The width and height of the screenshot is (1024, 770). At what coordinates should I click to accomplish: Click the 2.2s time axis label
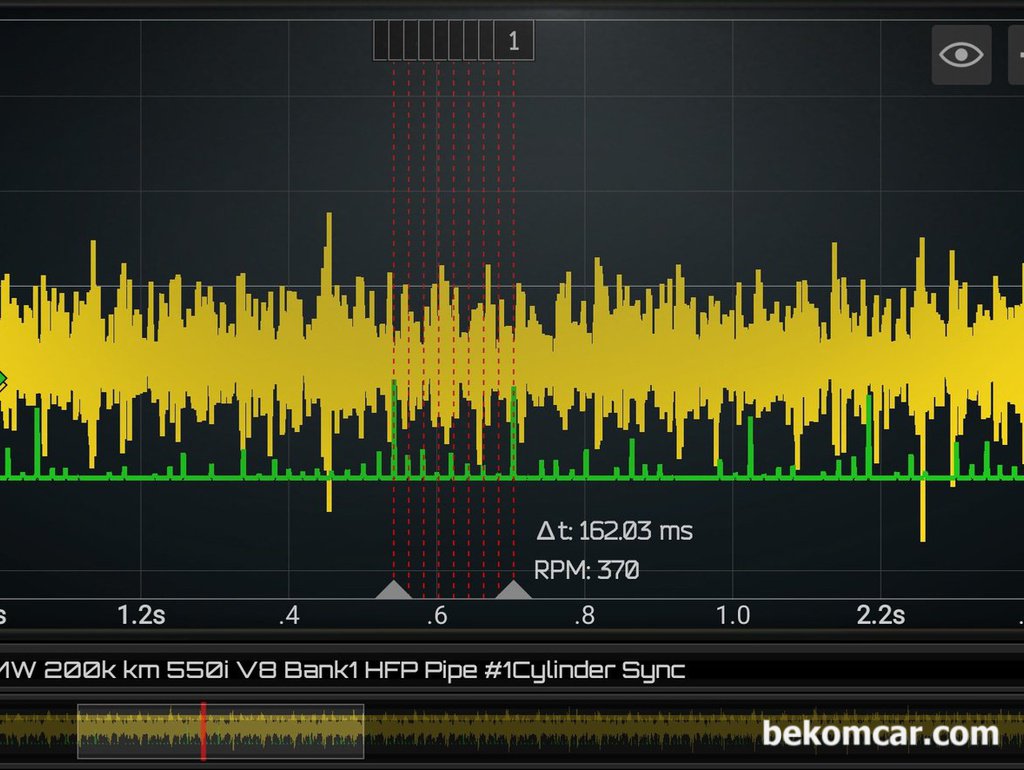tap(880, 614)
